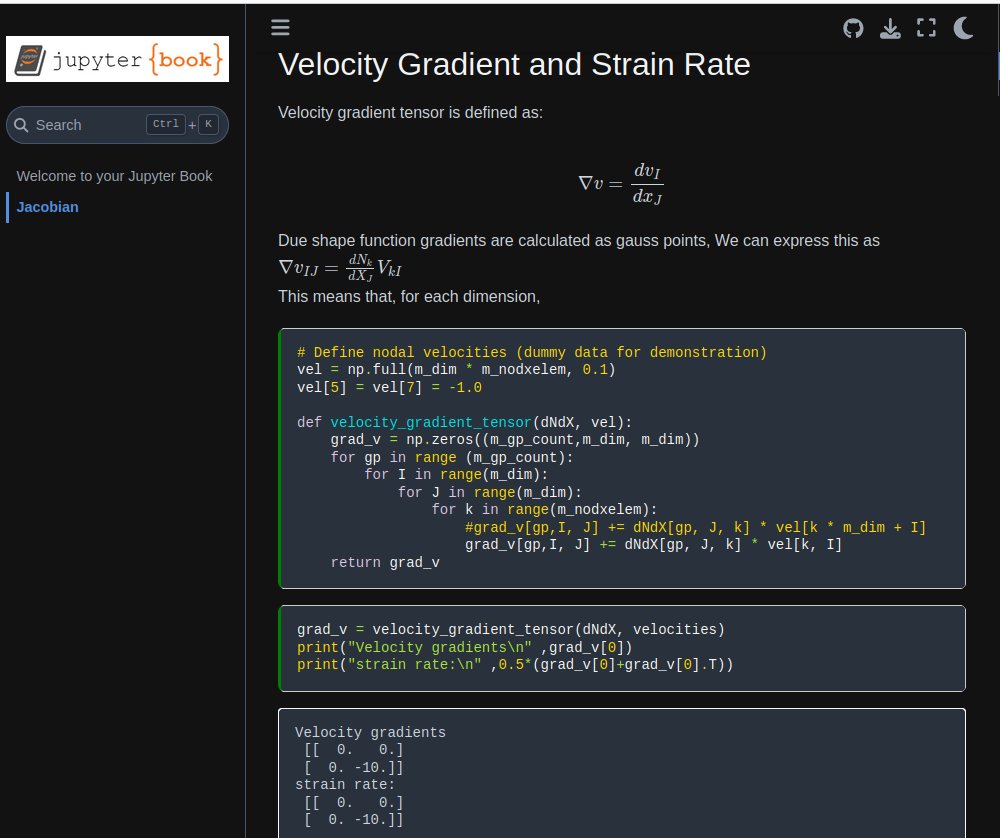Viewport: 1000px width, 838px height.
Task: Toggle dark mode with the moon icon
Action: tap(963, 28)
